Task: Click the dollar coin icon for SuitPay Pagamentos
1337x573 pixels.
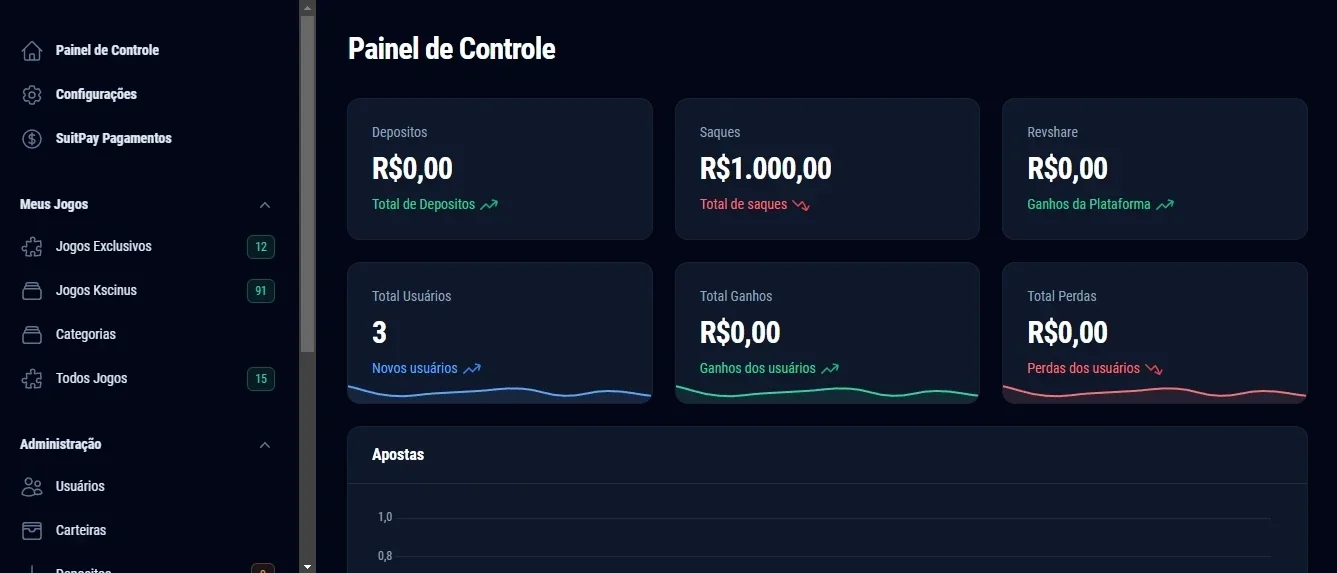Action: 32,139
